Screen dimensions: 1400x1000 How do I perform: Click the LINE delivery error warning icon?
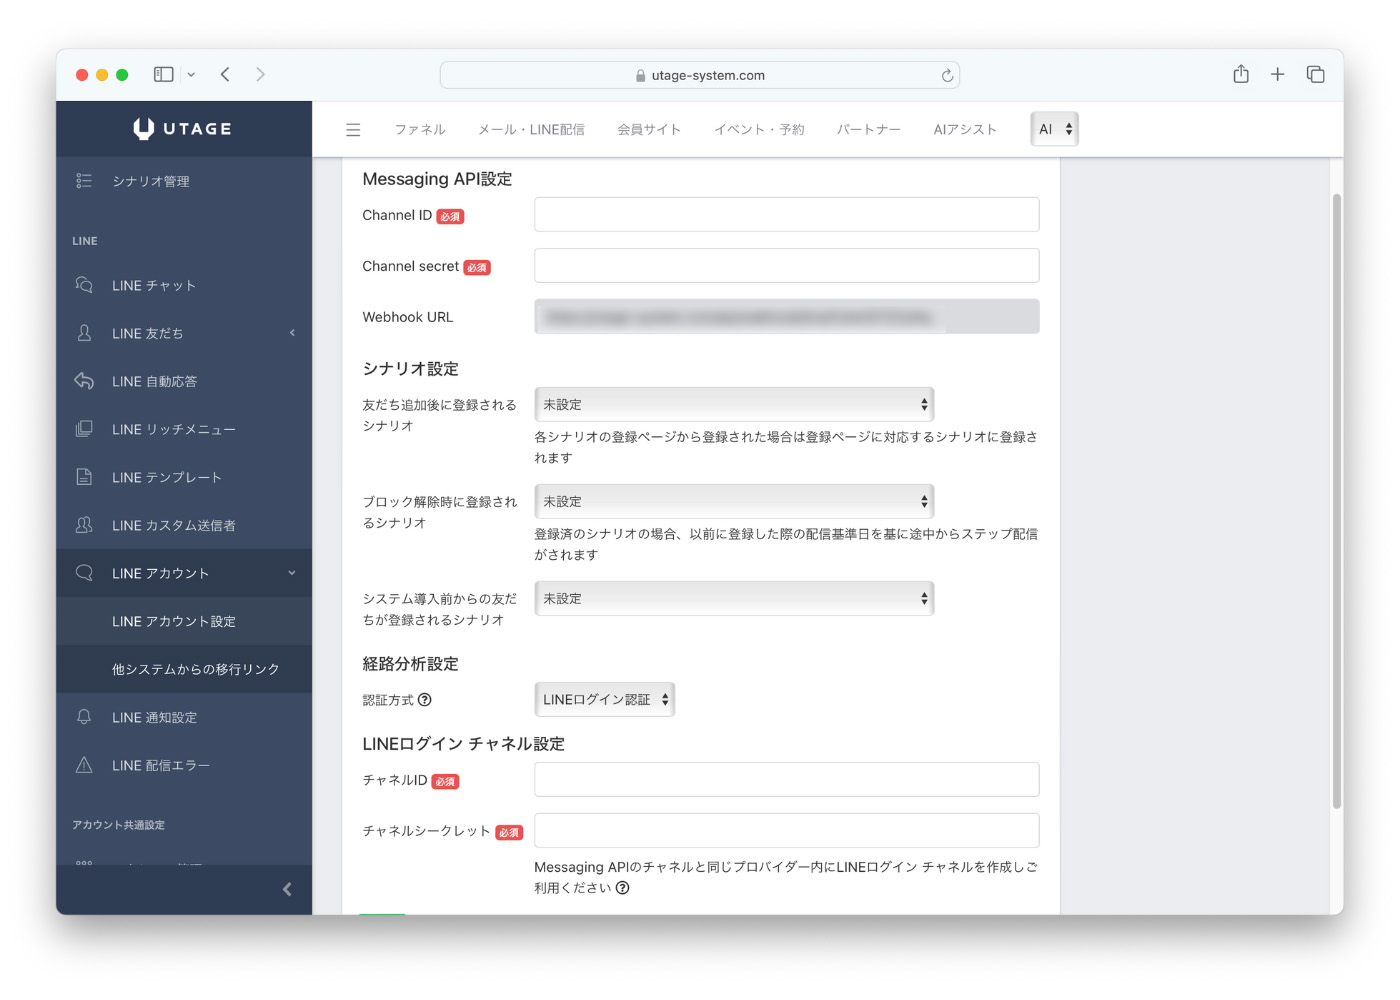[84, 765]
